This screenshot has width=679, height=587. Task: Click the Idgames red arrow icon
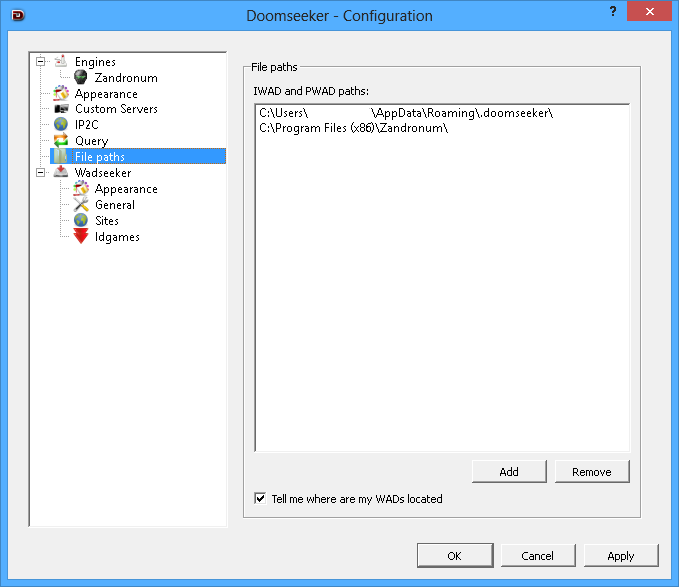point(81,236)
